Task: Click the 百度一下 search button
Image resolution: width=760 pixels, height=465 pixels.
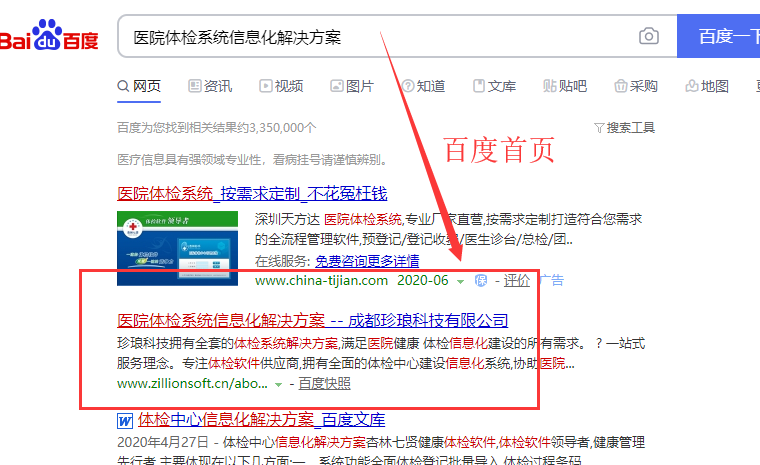Action: 719,36
